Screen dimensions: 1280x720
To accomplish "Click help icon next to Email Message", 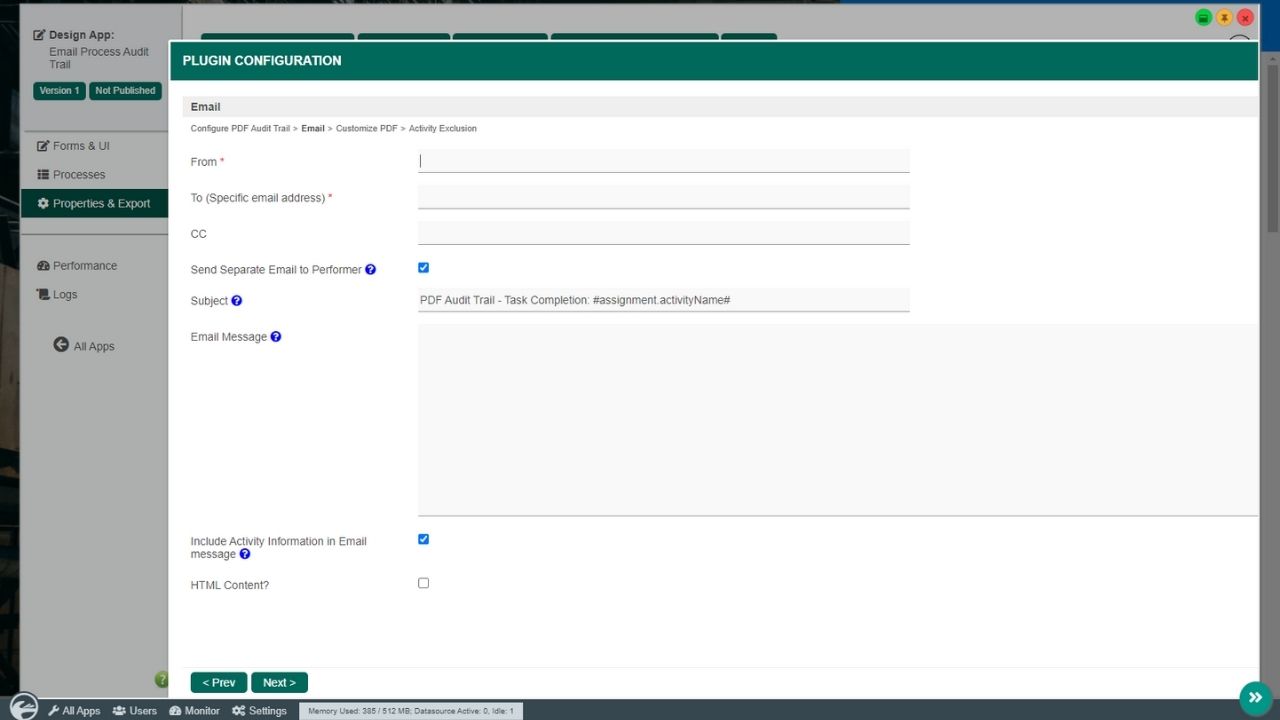I will [x=276, y=337].
